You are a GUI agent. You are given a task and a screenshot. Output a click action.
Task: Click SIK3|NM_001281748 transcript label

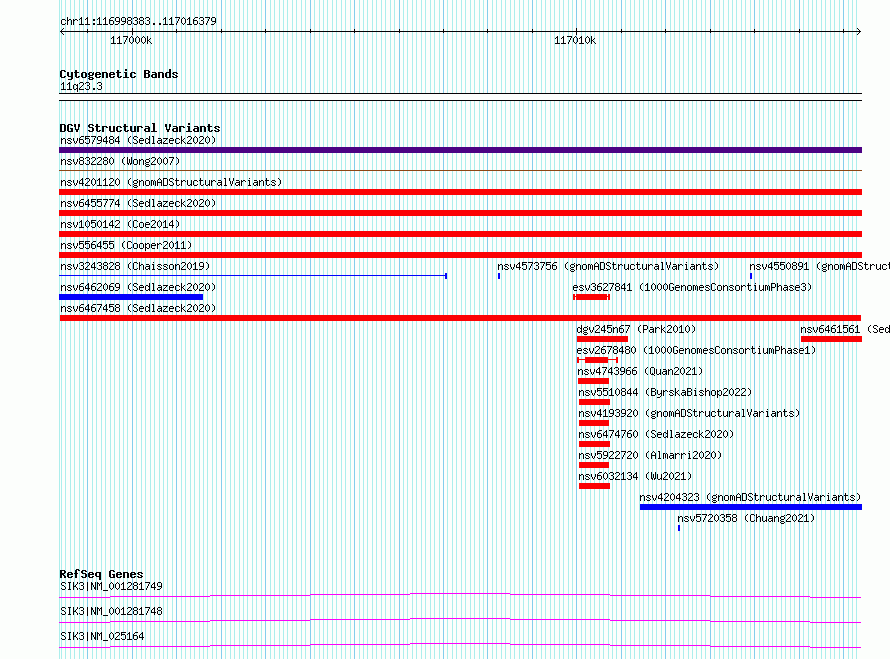tap(111, 611)
